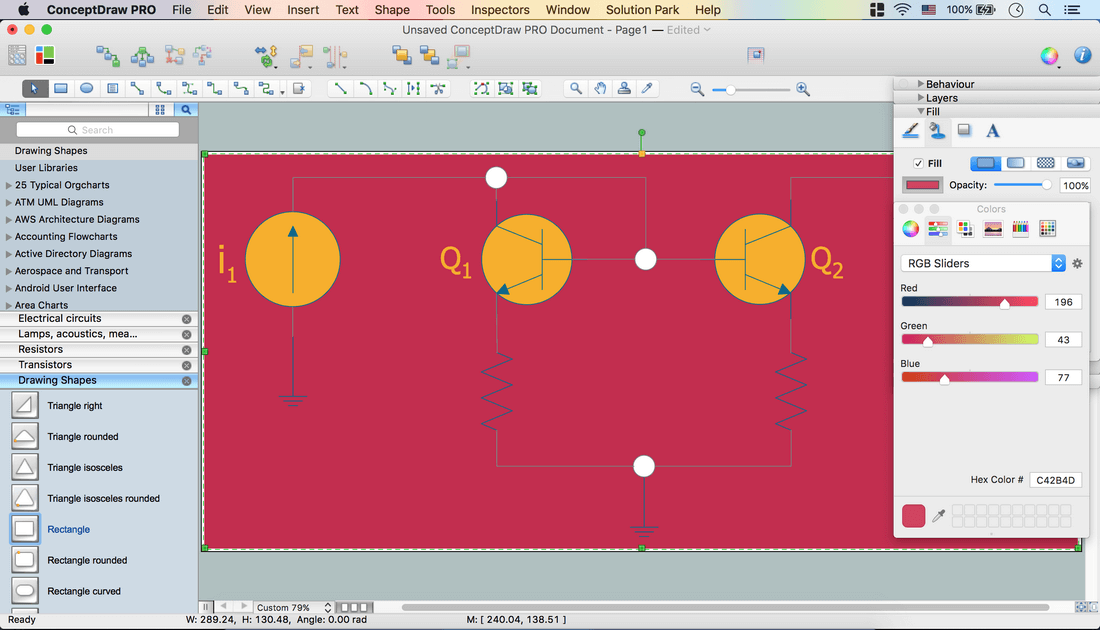The width and height of the screenshot is (1100, 630).
Task: Open the RGB Sliders dropdown
Action: click(x=984, y=263)
